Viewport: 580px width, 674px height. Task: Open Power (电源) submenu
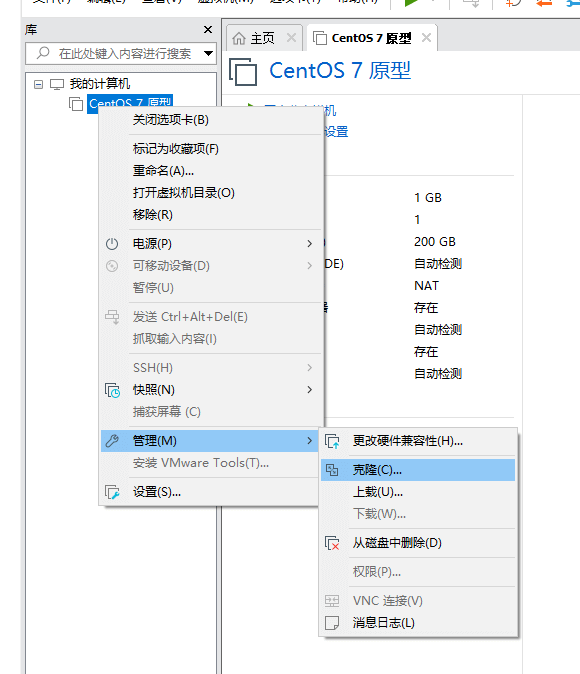[x=211, y=244]
